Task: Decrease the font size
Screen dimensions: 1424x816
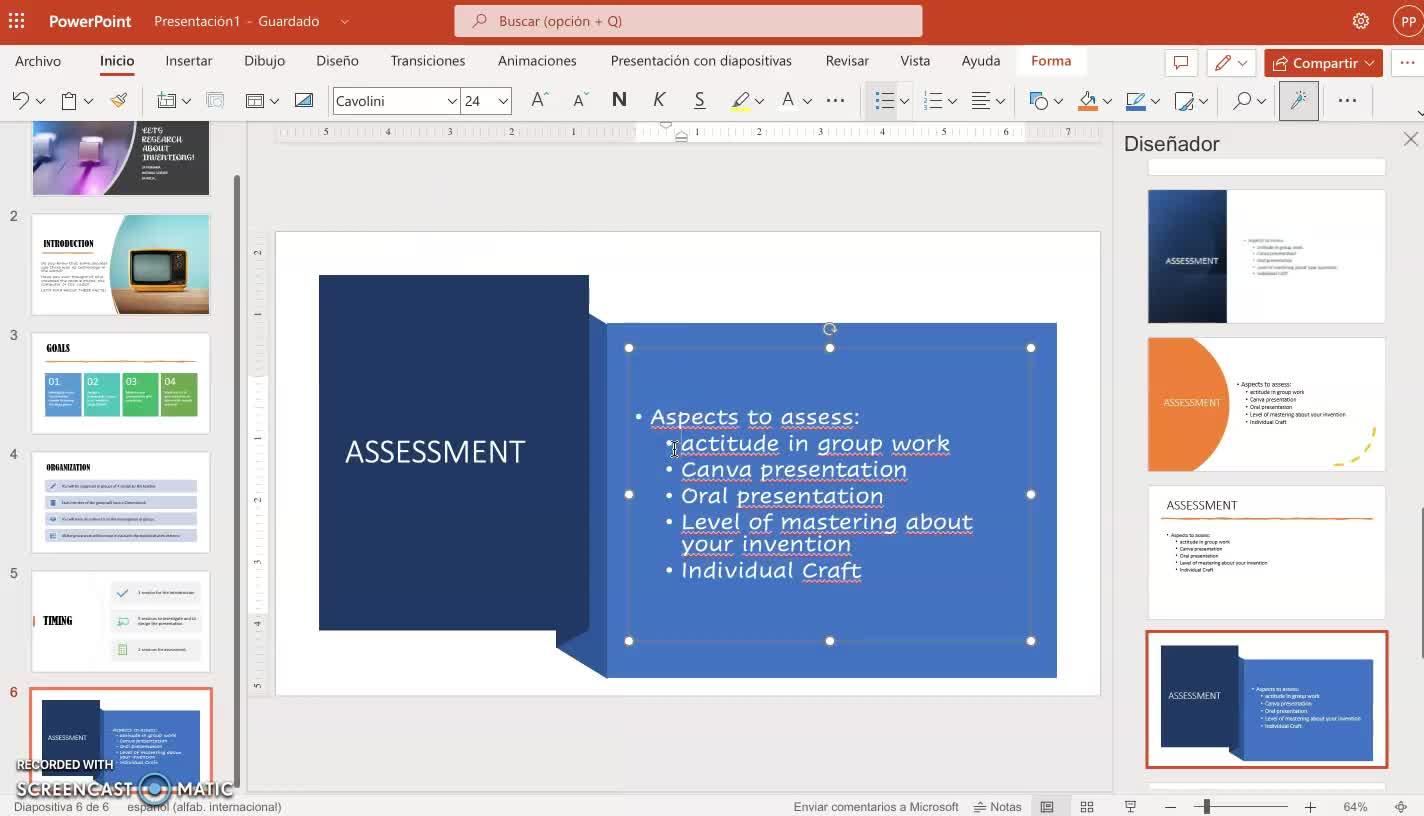Action: pyautogui.click(x=580, y=100)
